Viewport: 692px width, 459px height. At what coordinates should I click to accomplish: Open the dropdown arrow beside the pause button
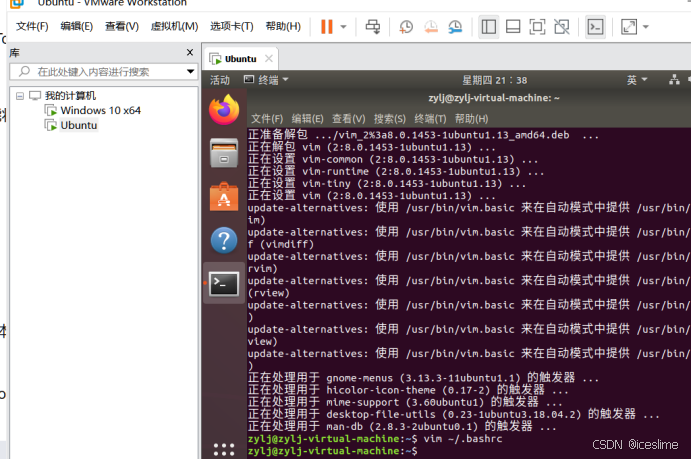point(343,27)
